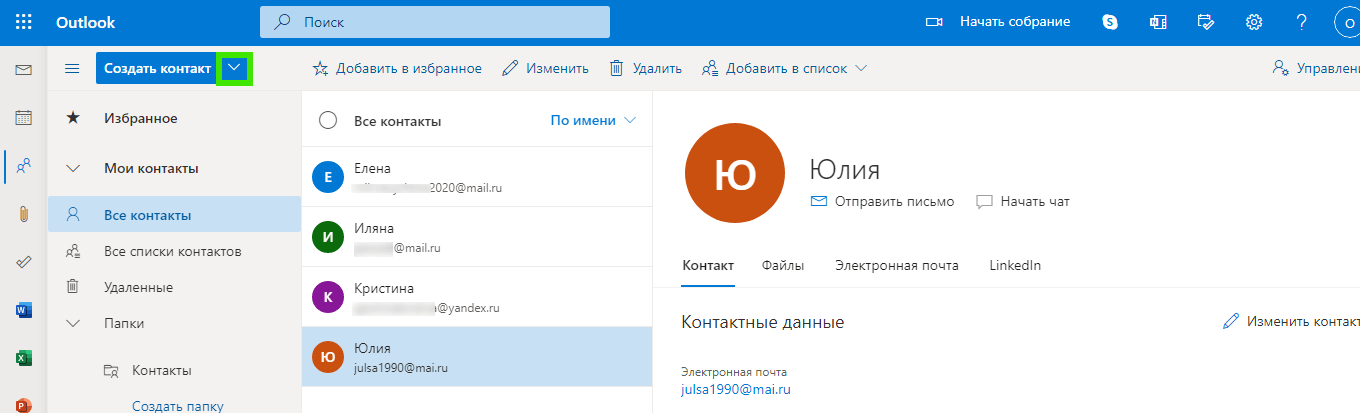Screen dimensions: 1365x413
Task: Switch to Mail in left rail
Action: [x=24, y=70]
